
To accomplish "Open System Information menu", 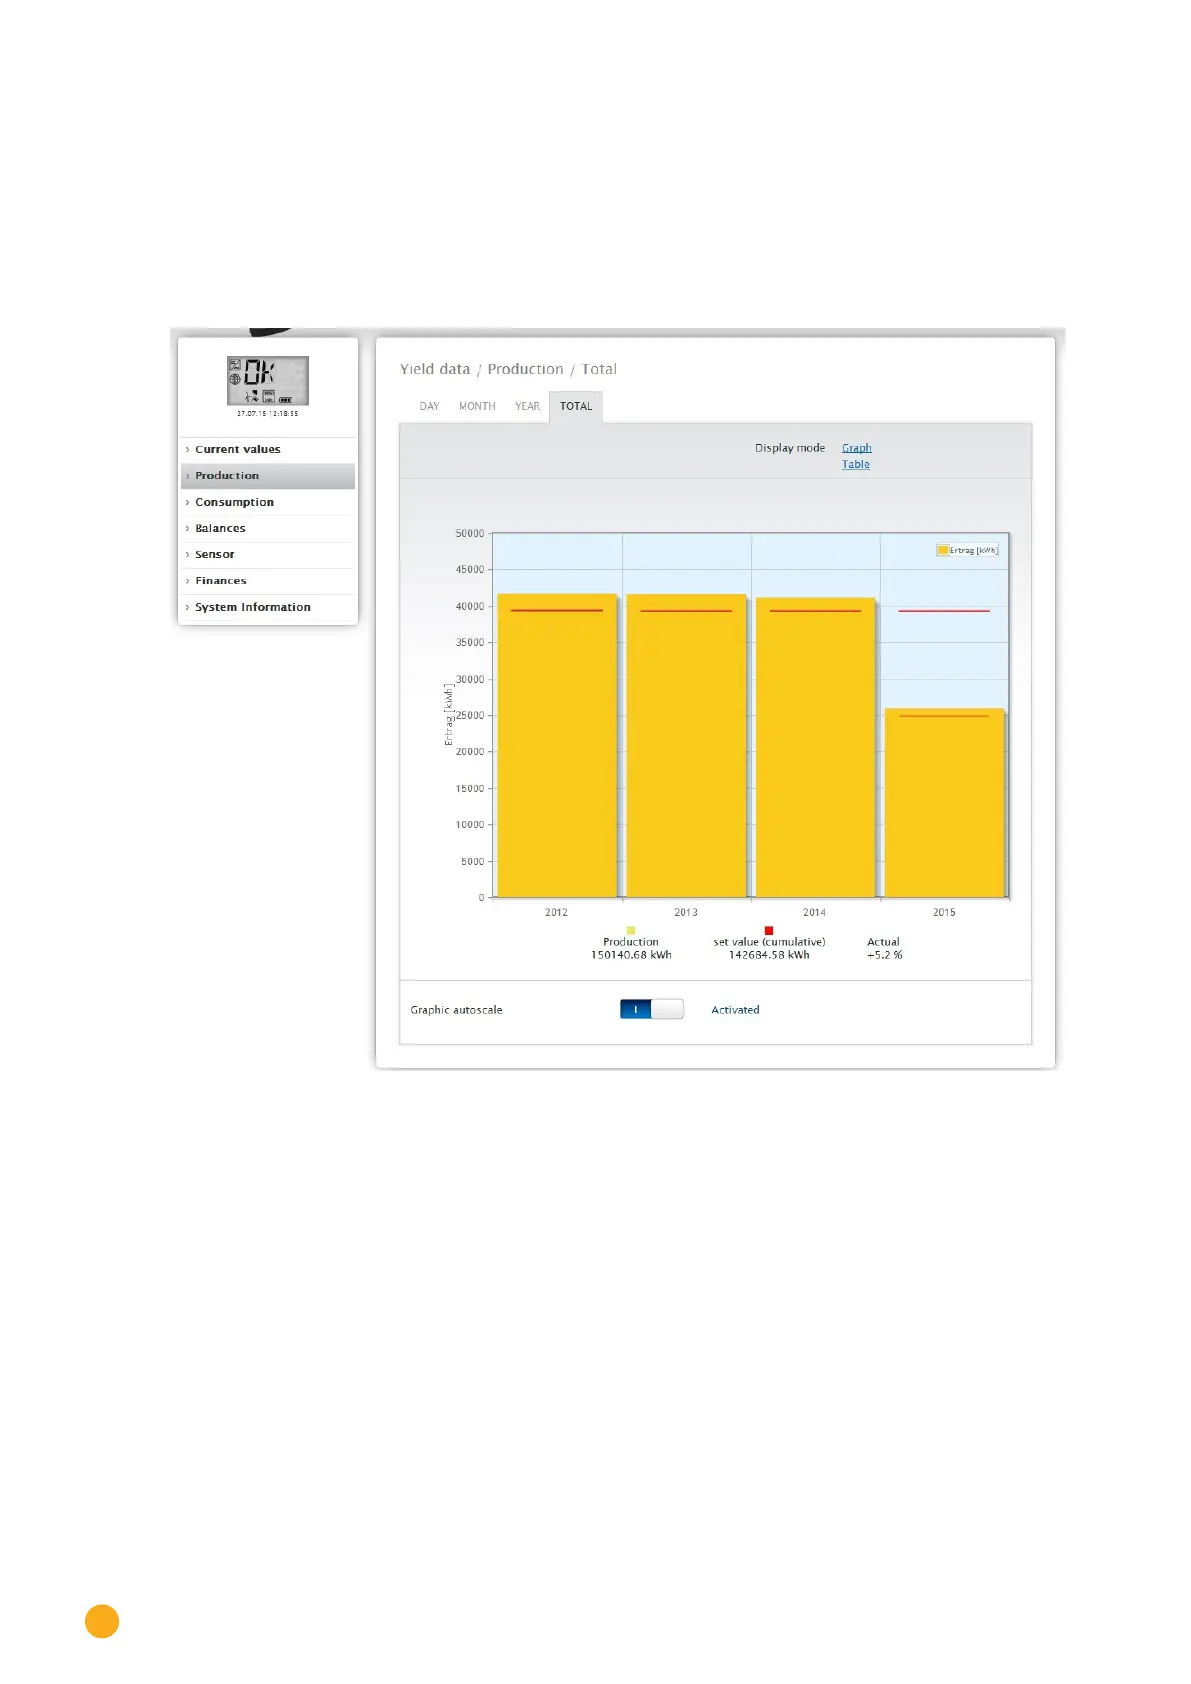I will tap(252, 607).
